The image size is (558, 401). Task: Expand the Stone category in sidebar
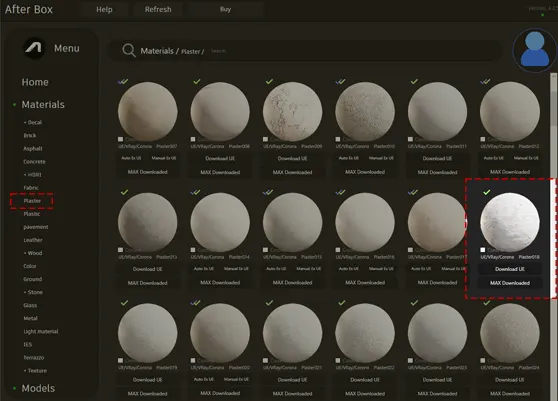coord(33,292)
